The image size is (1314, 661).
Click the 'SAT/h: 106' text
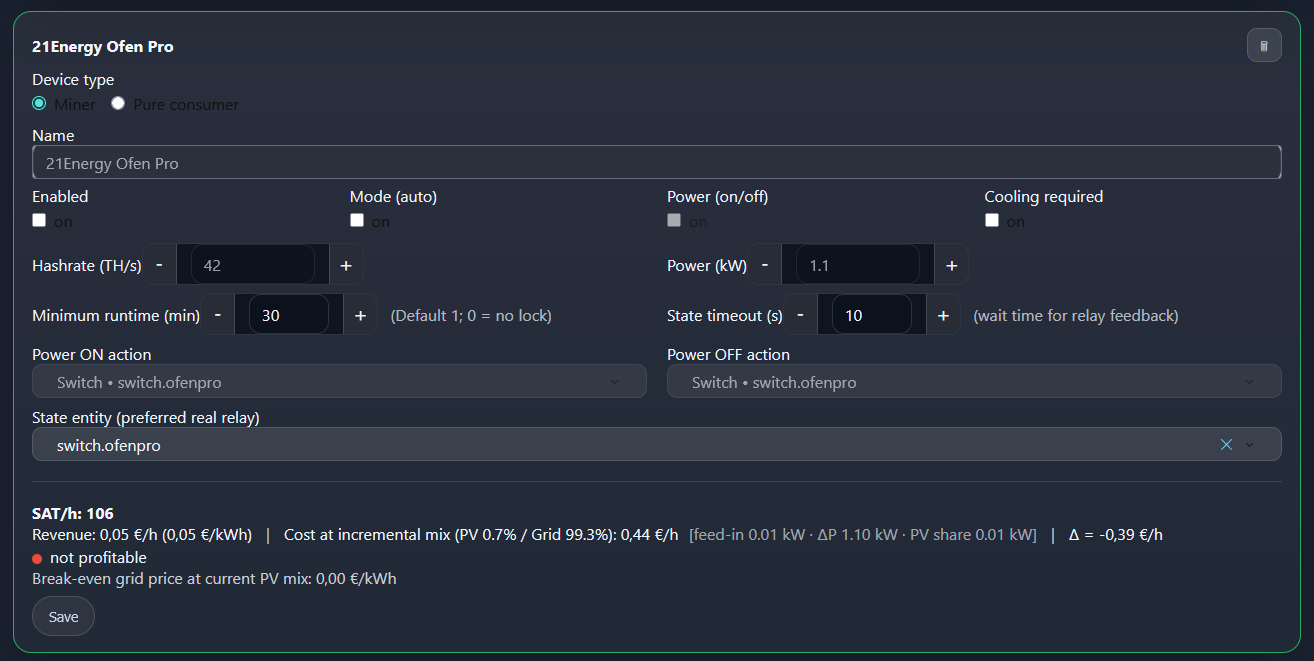click(x=73, y=513)
